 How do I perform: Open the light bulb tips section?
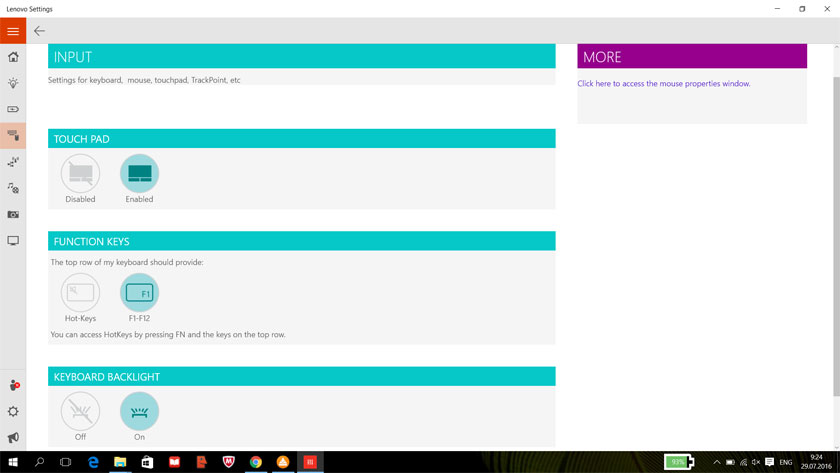coord(13,83)
